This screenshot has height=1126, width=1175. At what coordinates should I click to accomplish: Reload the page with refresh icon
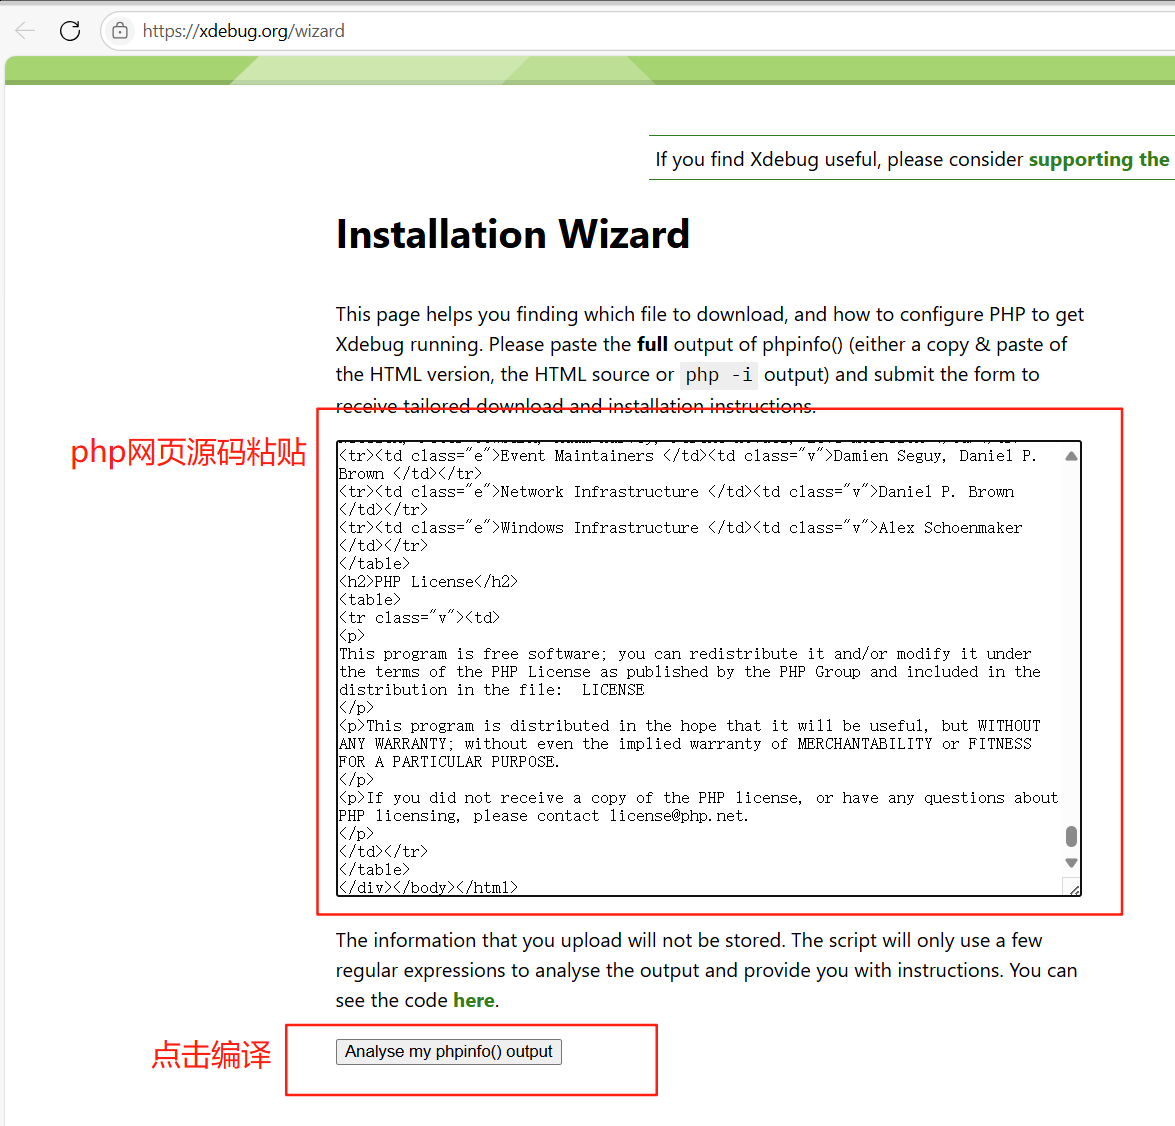pyautogui.click(x=70, y=31)
